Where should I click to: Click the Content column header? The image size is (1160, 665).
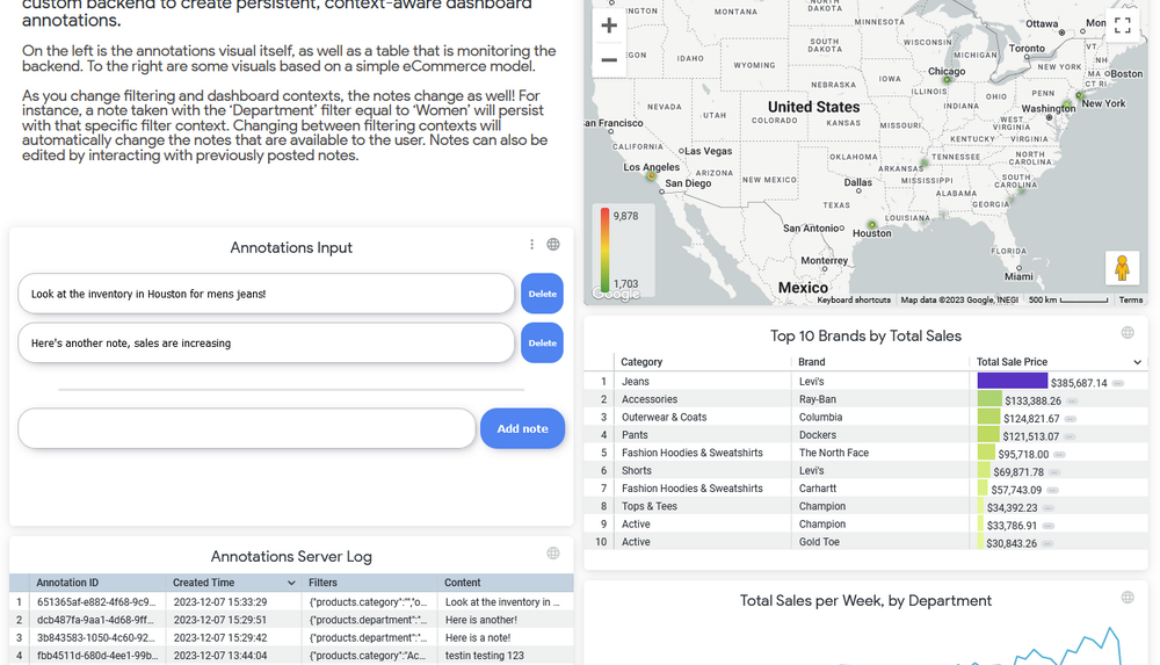462,583
